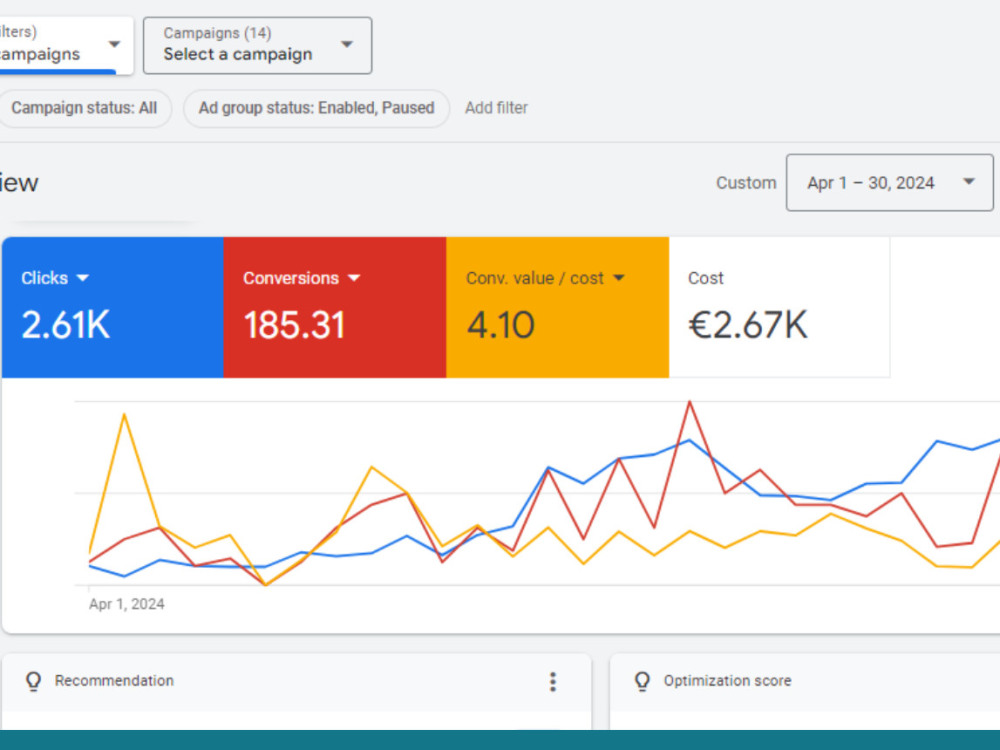Click the €2.67K cost value
The width and height of the screenshot is (1000, 750).
tap(747, 325)
